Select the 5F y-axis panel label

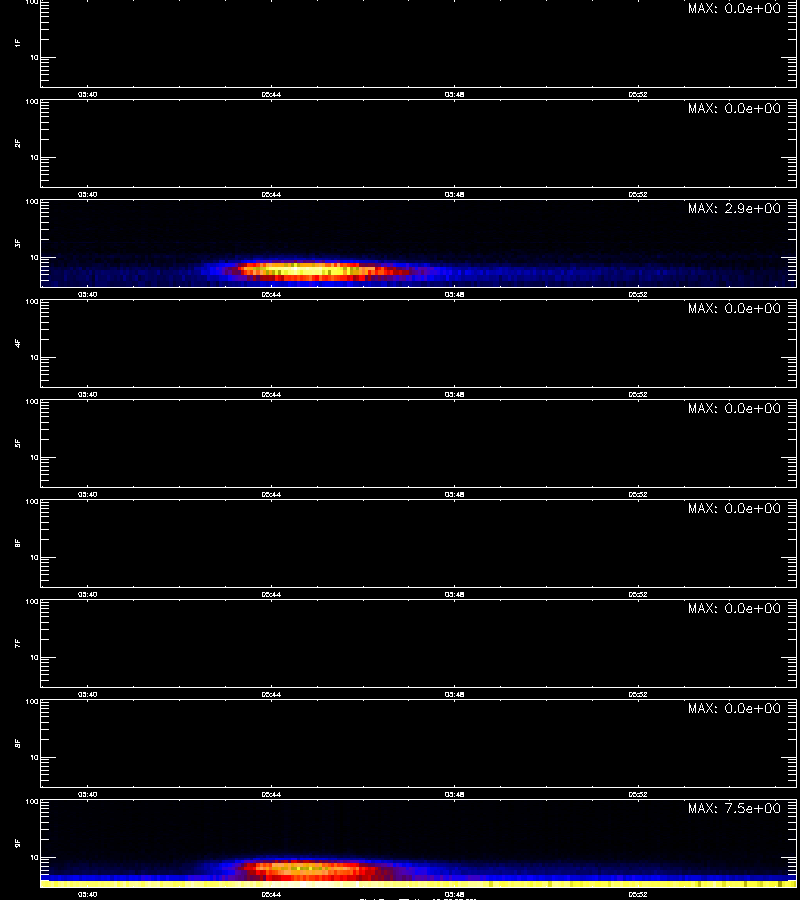pyautogui.click(x=18, y=443)
